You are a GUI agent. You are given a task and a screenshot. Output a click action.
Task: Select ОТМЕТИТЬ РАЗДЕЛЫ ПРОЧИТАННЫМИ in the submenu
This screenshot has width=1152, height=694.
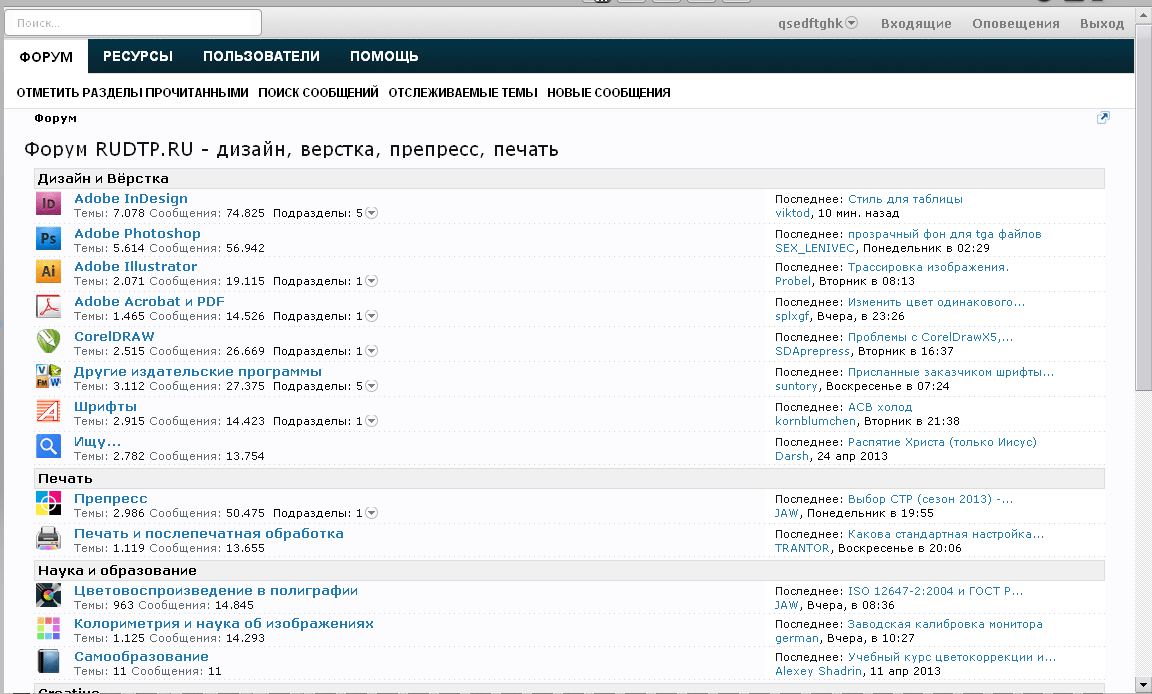click(x=132, y=93)
